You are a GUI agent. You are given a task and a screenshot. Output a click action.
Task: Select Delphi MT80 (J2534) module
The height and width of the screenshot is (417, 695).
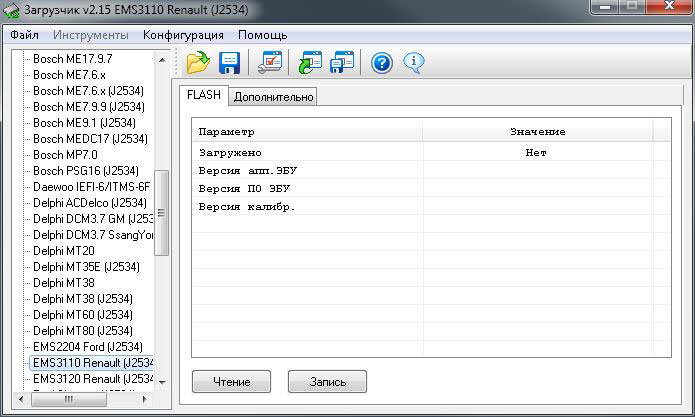tap(82, 331)
